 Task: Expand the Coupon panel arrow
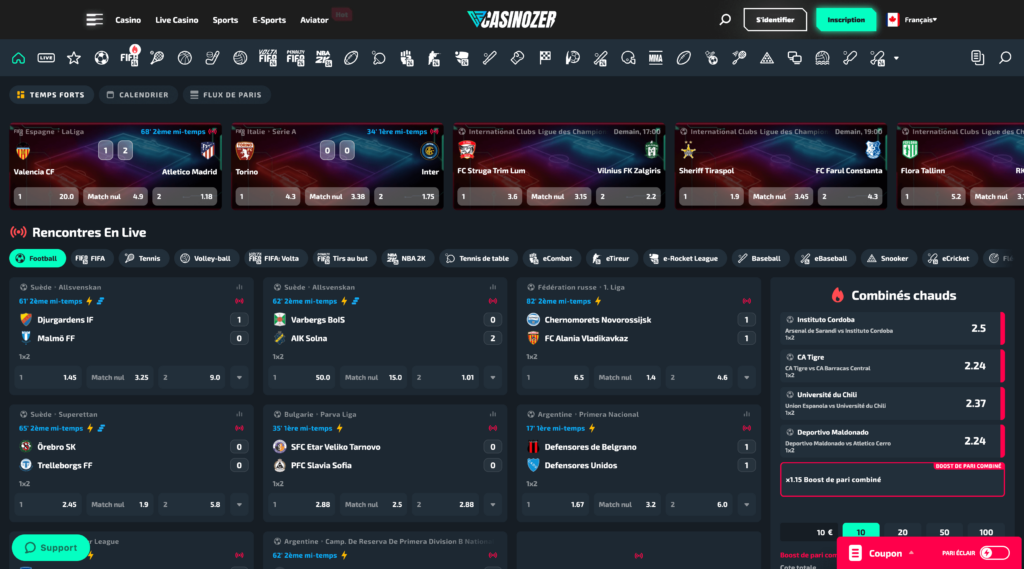click(x=911, y=553)
